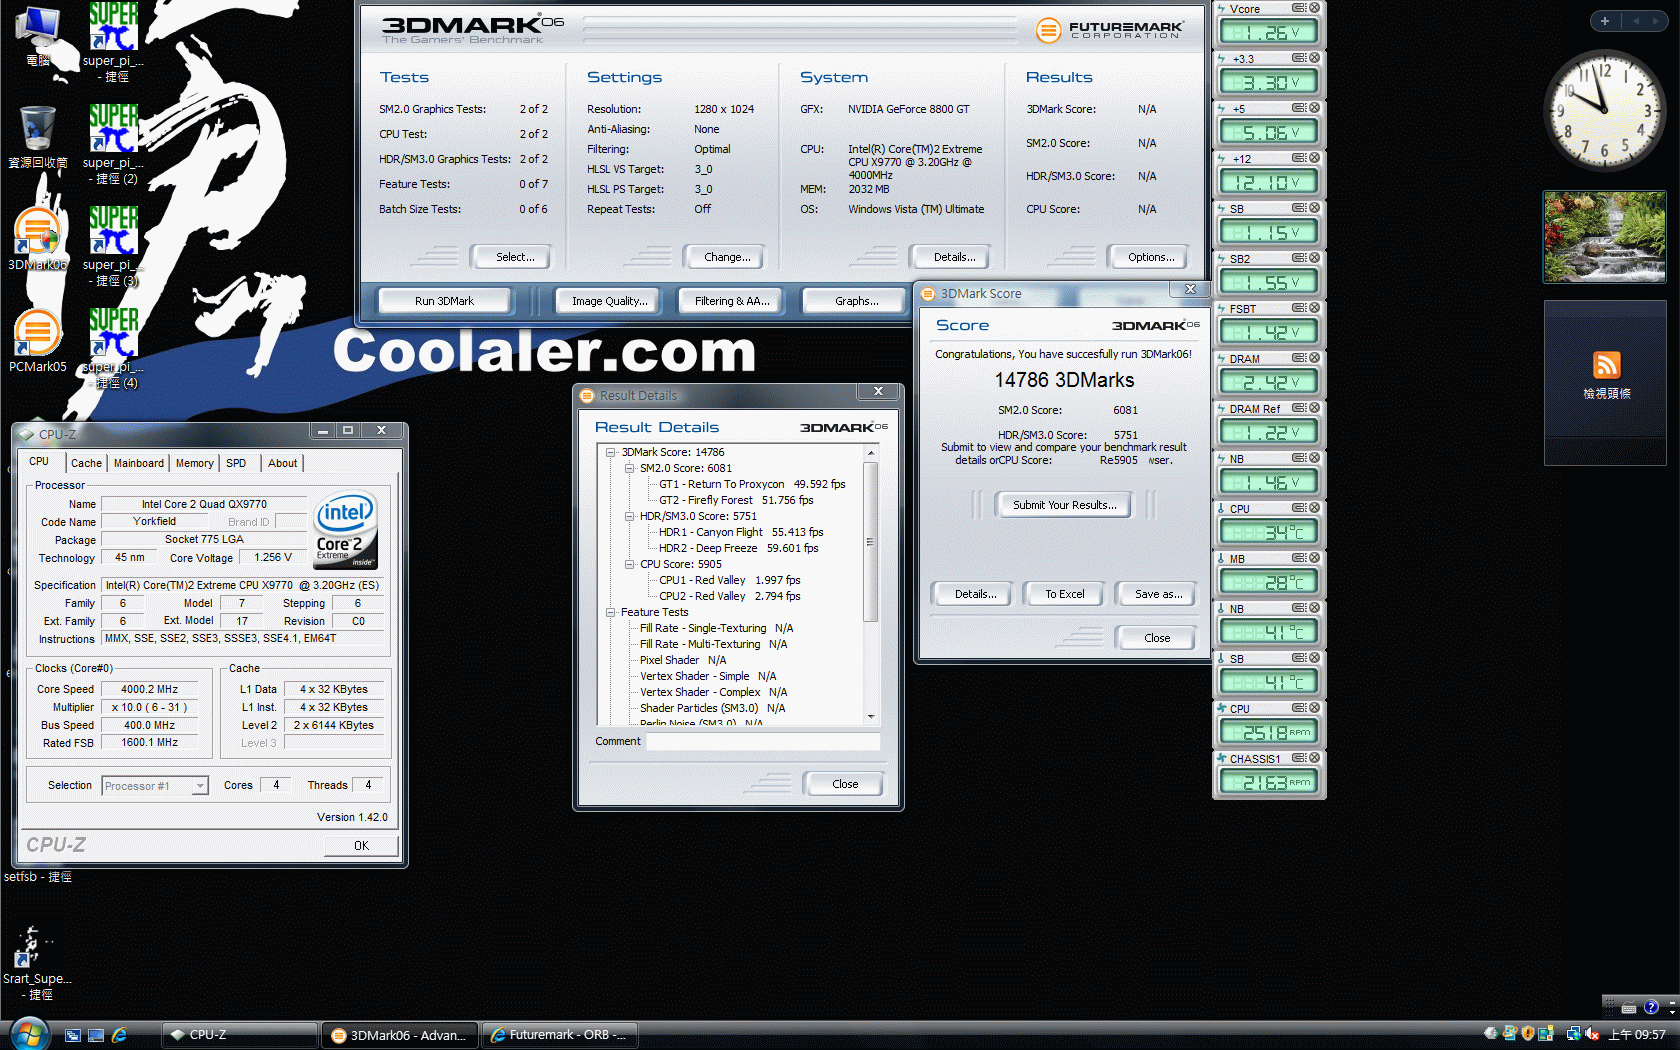
Task: Click To Excel in 3DMark Score window
Action: (1064, 594)
